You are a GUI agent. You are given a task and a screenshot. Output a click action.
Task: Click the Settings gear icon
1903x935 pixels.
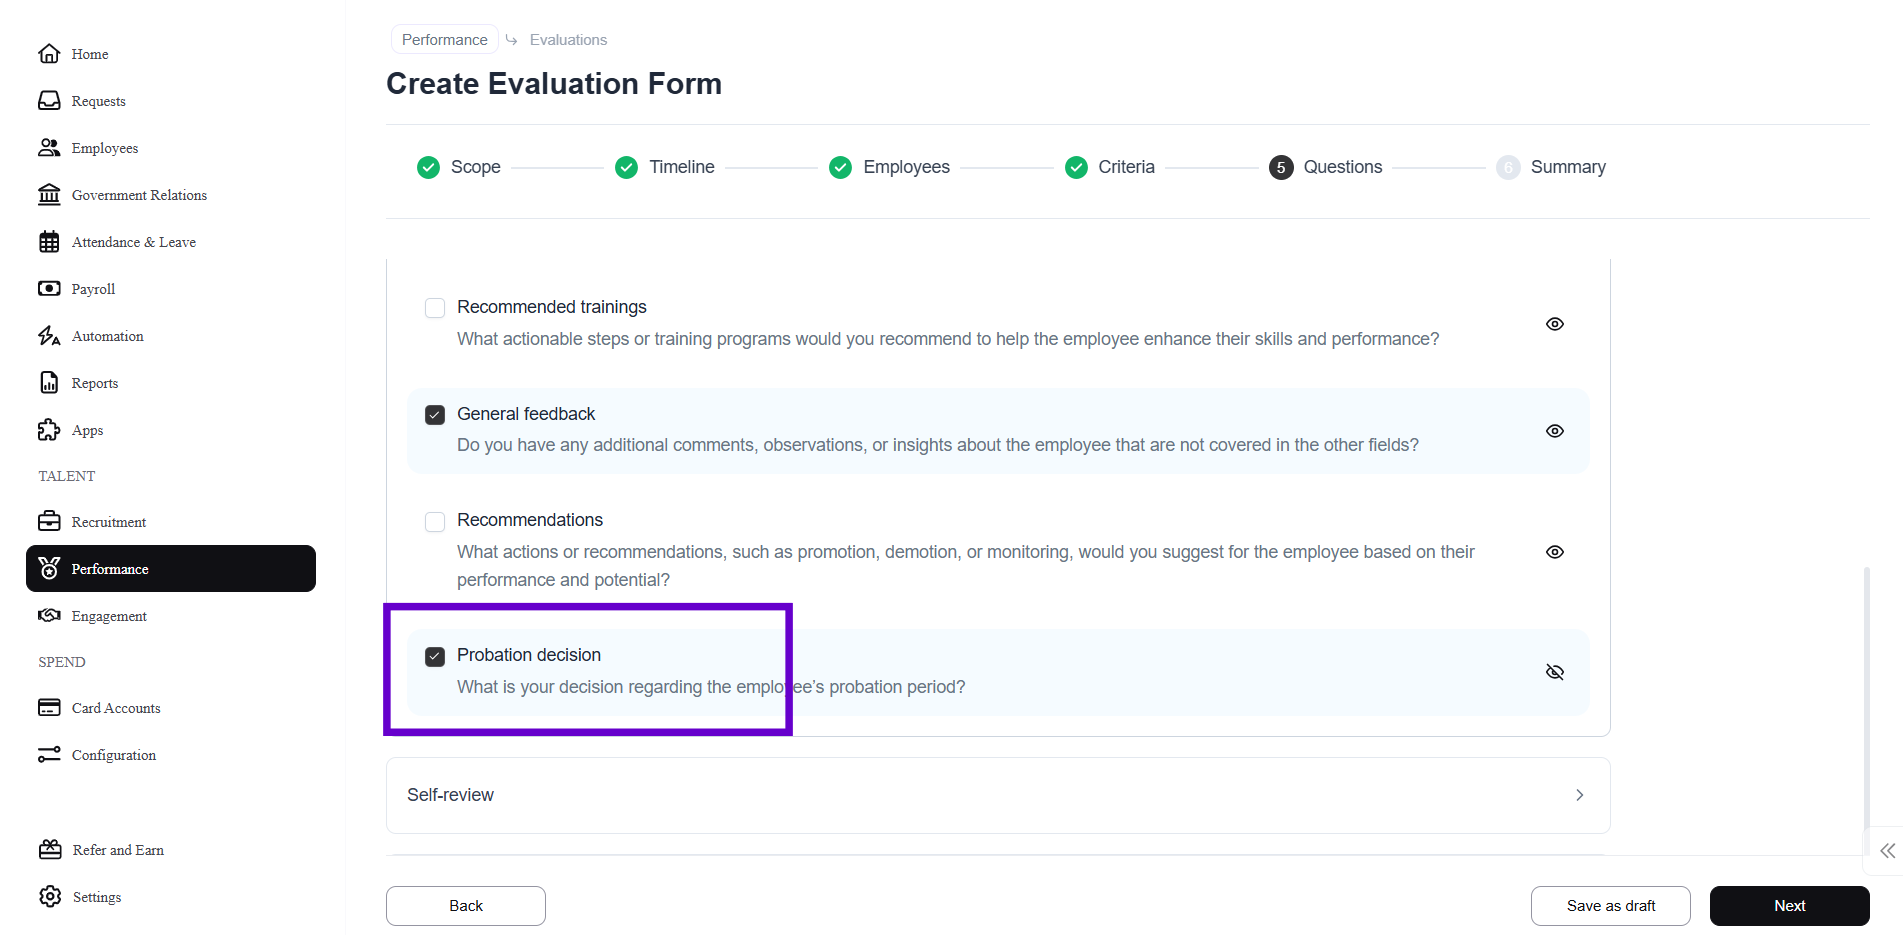click(x=50, y=897)
